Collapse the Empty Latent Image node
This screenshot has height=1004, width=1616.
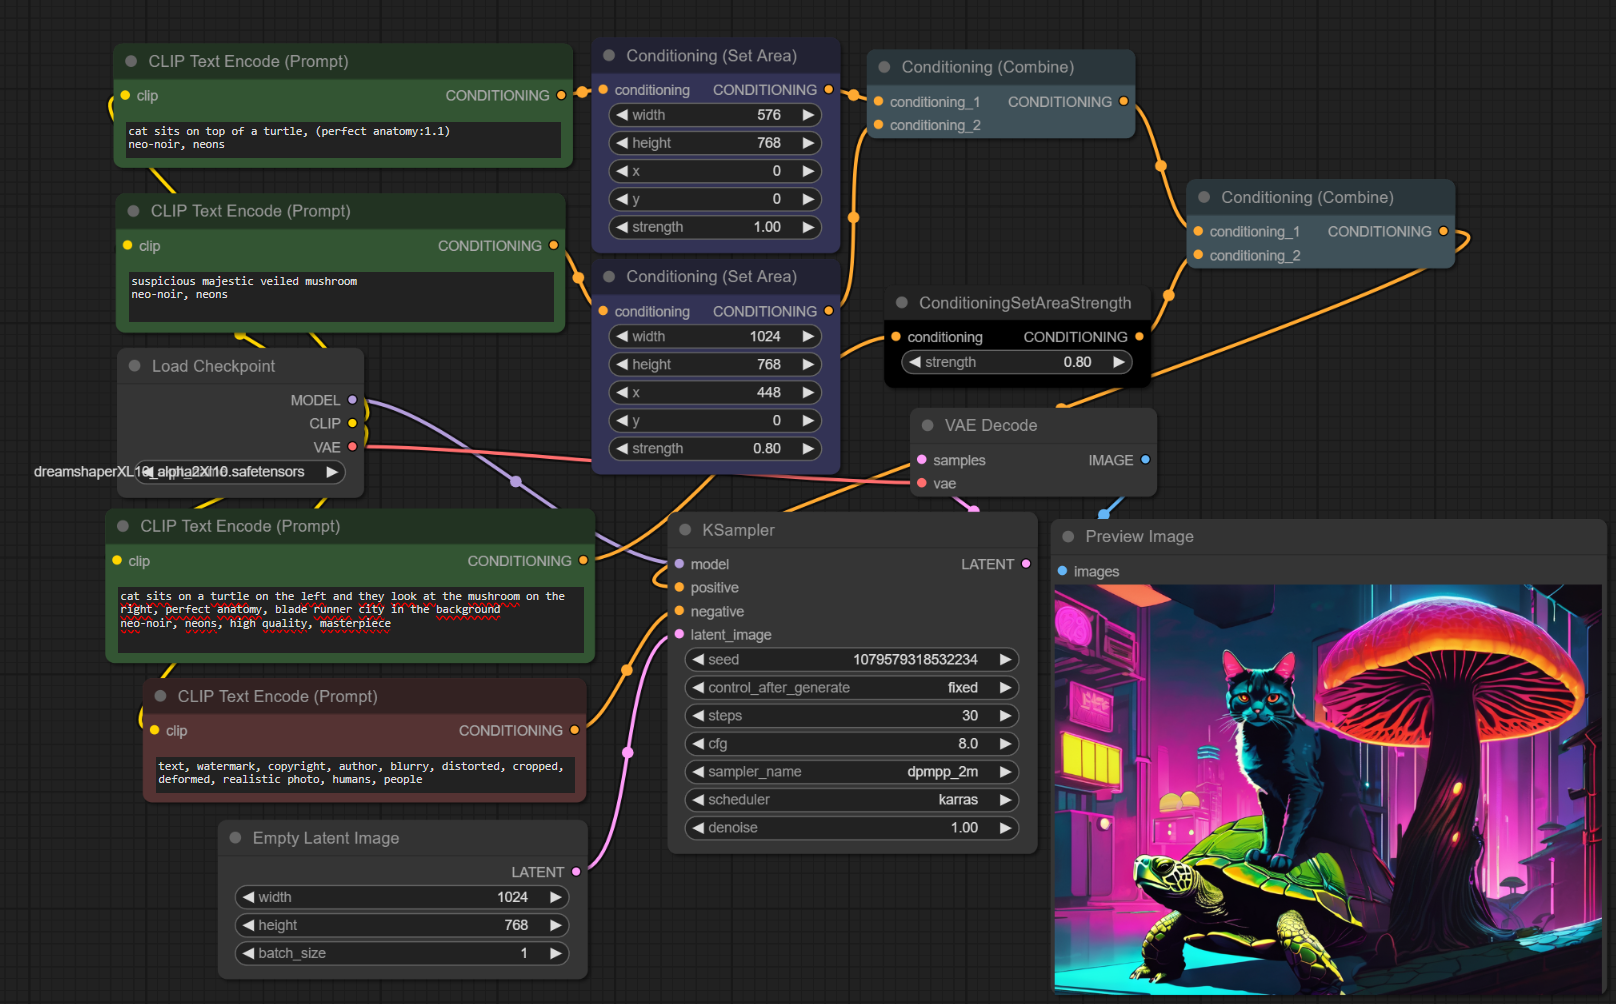pyautogui.click(x=236, y=838)
